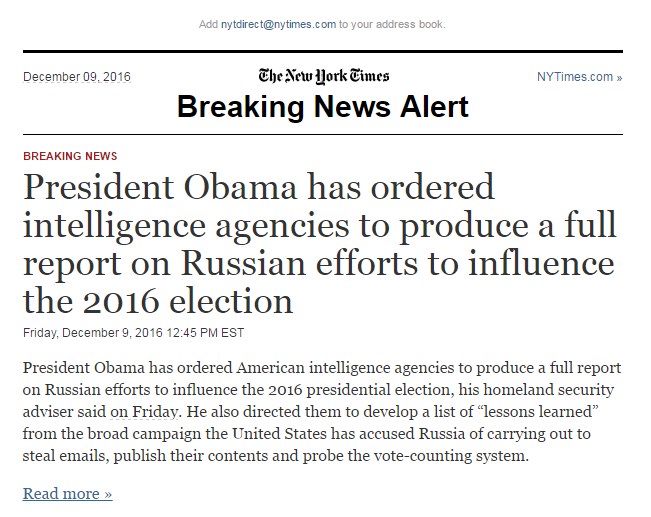
Task: Click 'lessons learned' phrase in article
Action: [538, 412]
